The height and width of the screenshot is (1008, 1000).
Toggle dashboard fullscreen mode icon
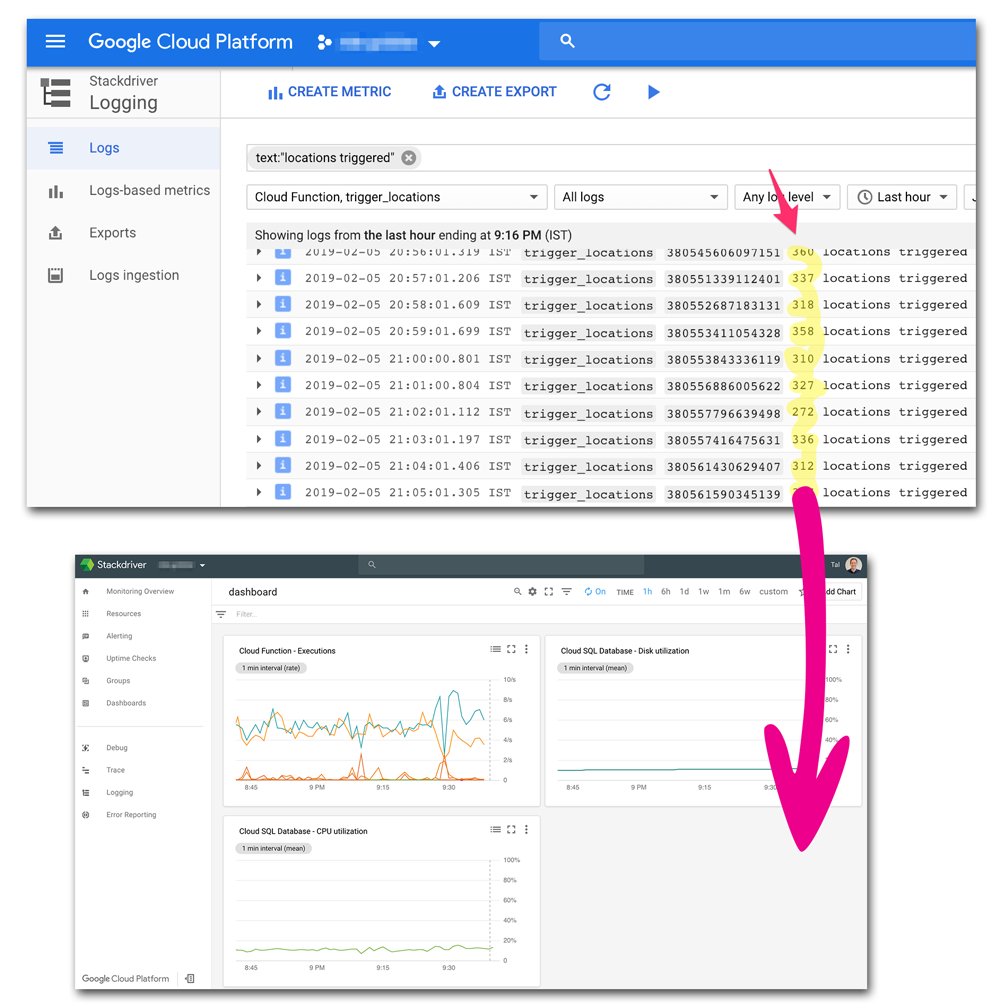click(x=549, y=591)
